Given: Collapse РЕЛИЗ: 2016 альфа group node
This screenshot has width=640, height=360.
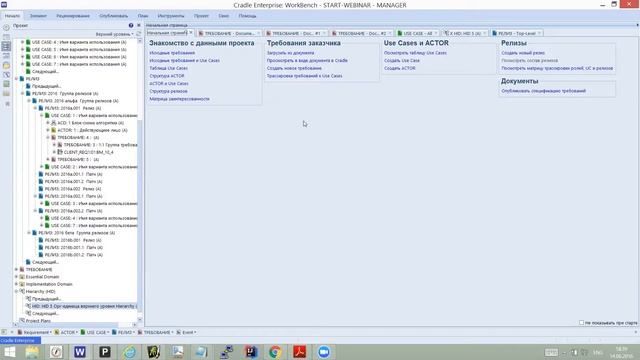Looking at the screenshot, I should [x=29, y=101].
